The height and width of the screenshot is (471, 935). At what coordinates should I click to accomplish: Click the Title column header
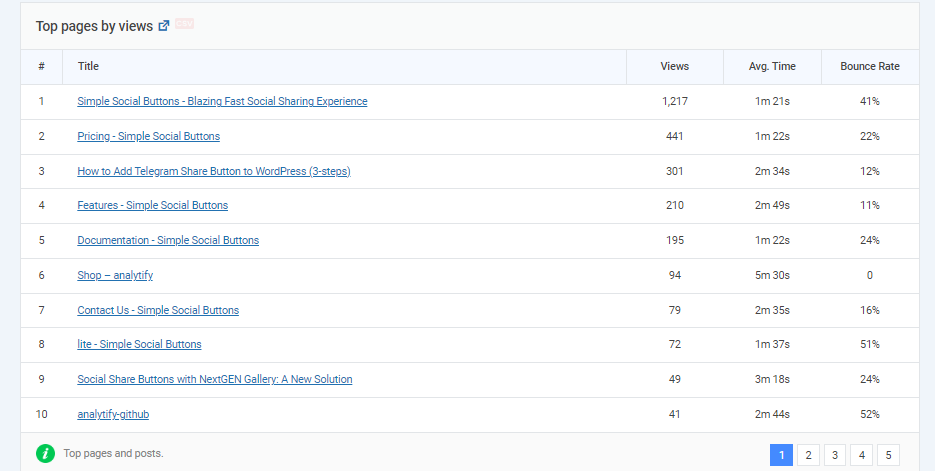[344, 67]
